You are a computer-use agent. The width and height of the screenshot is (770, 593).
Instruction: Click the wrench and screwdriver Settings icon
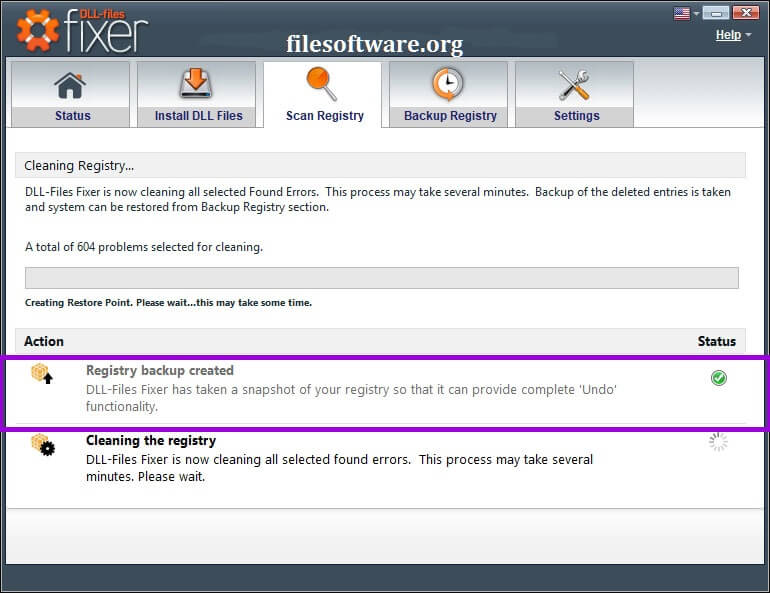574,85
